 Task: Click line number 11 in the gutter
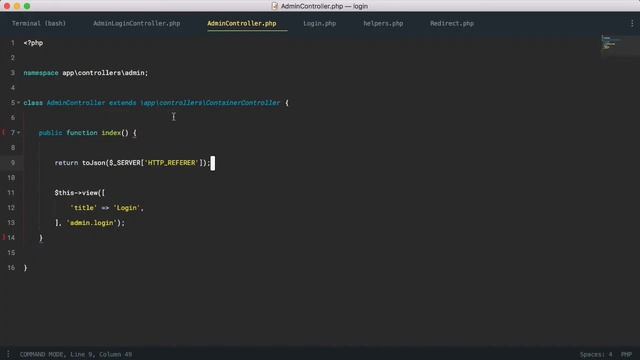(11, 193)
